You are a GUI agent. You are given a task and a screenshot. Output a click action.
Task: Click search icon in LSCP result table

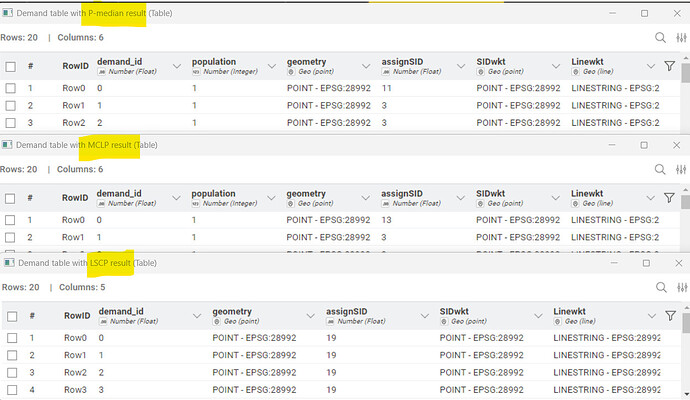point(660,287)
